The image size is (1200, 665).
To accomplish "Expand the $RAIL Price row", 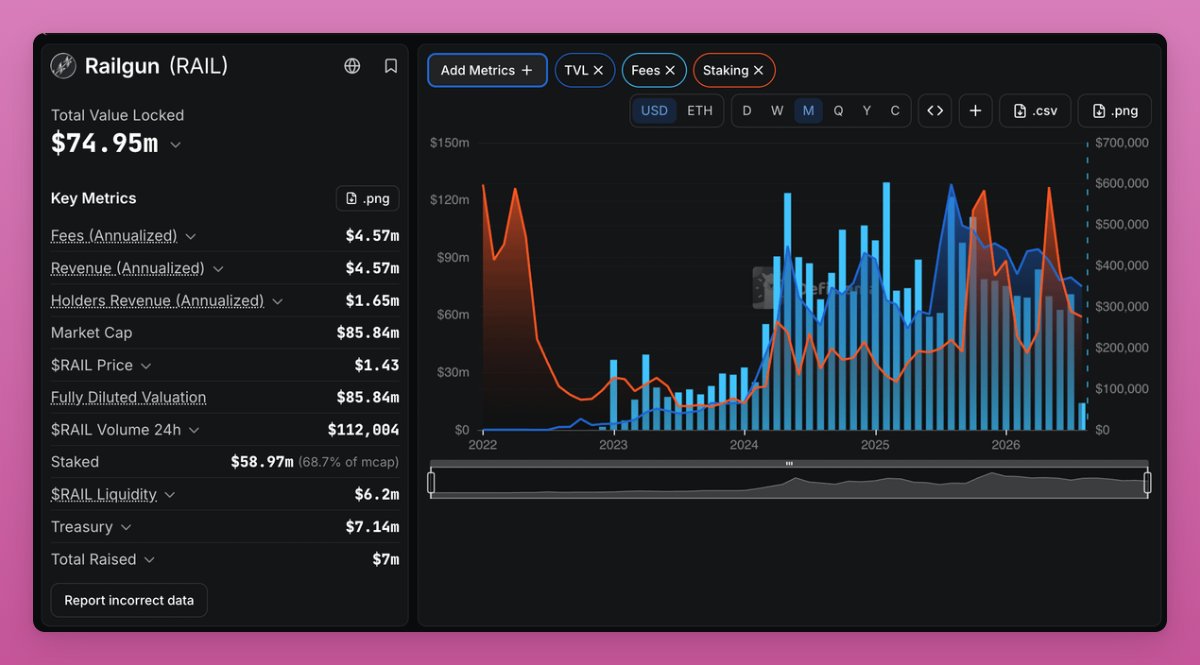I will (x=146, y=365).
